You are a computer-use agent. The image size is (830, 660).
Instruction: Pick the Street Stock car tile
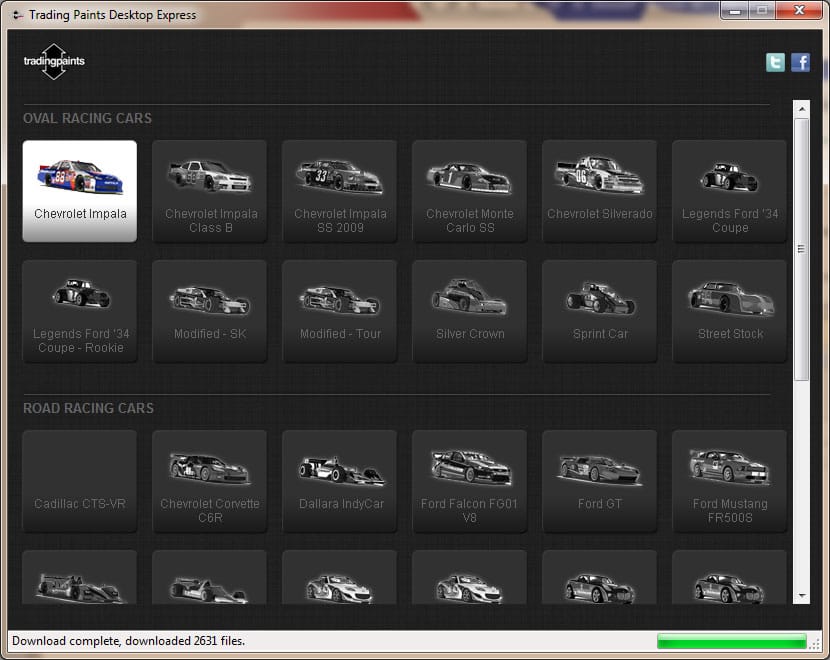[x=729, y=311]
